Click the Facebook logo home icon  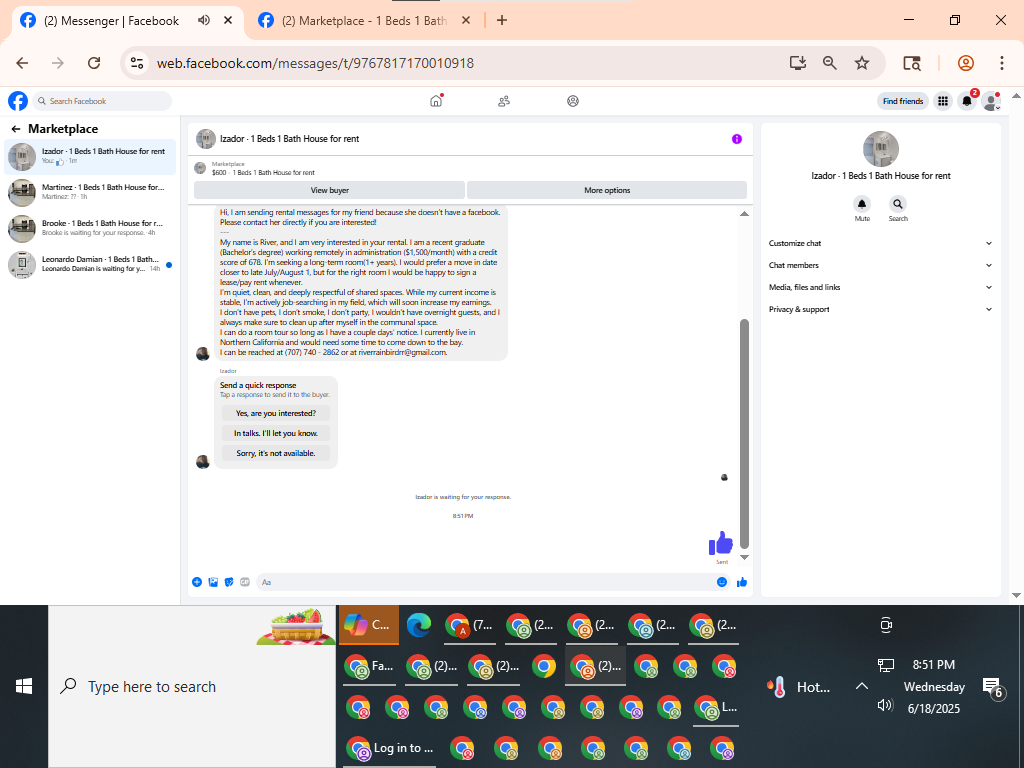(18, 101)
